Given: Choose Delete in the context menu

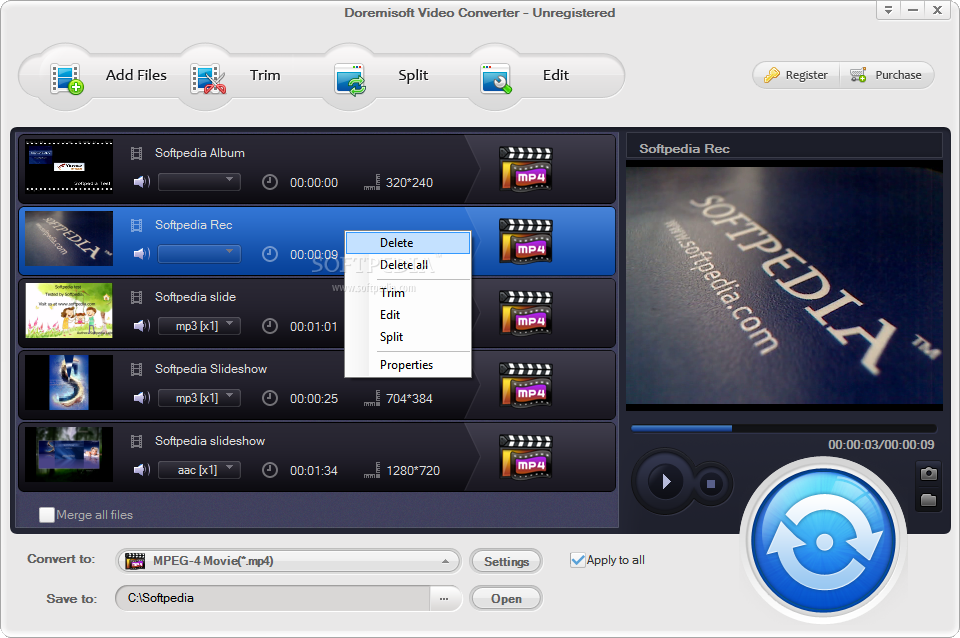Looking at the screenshot, I should point(408,243).
